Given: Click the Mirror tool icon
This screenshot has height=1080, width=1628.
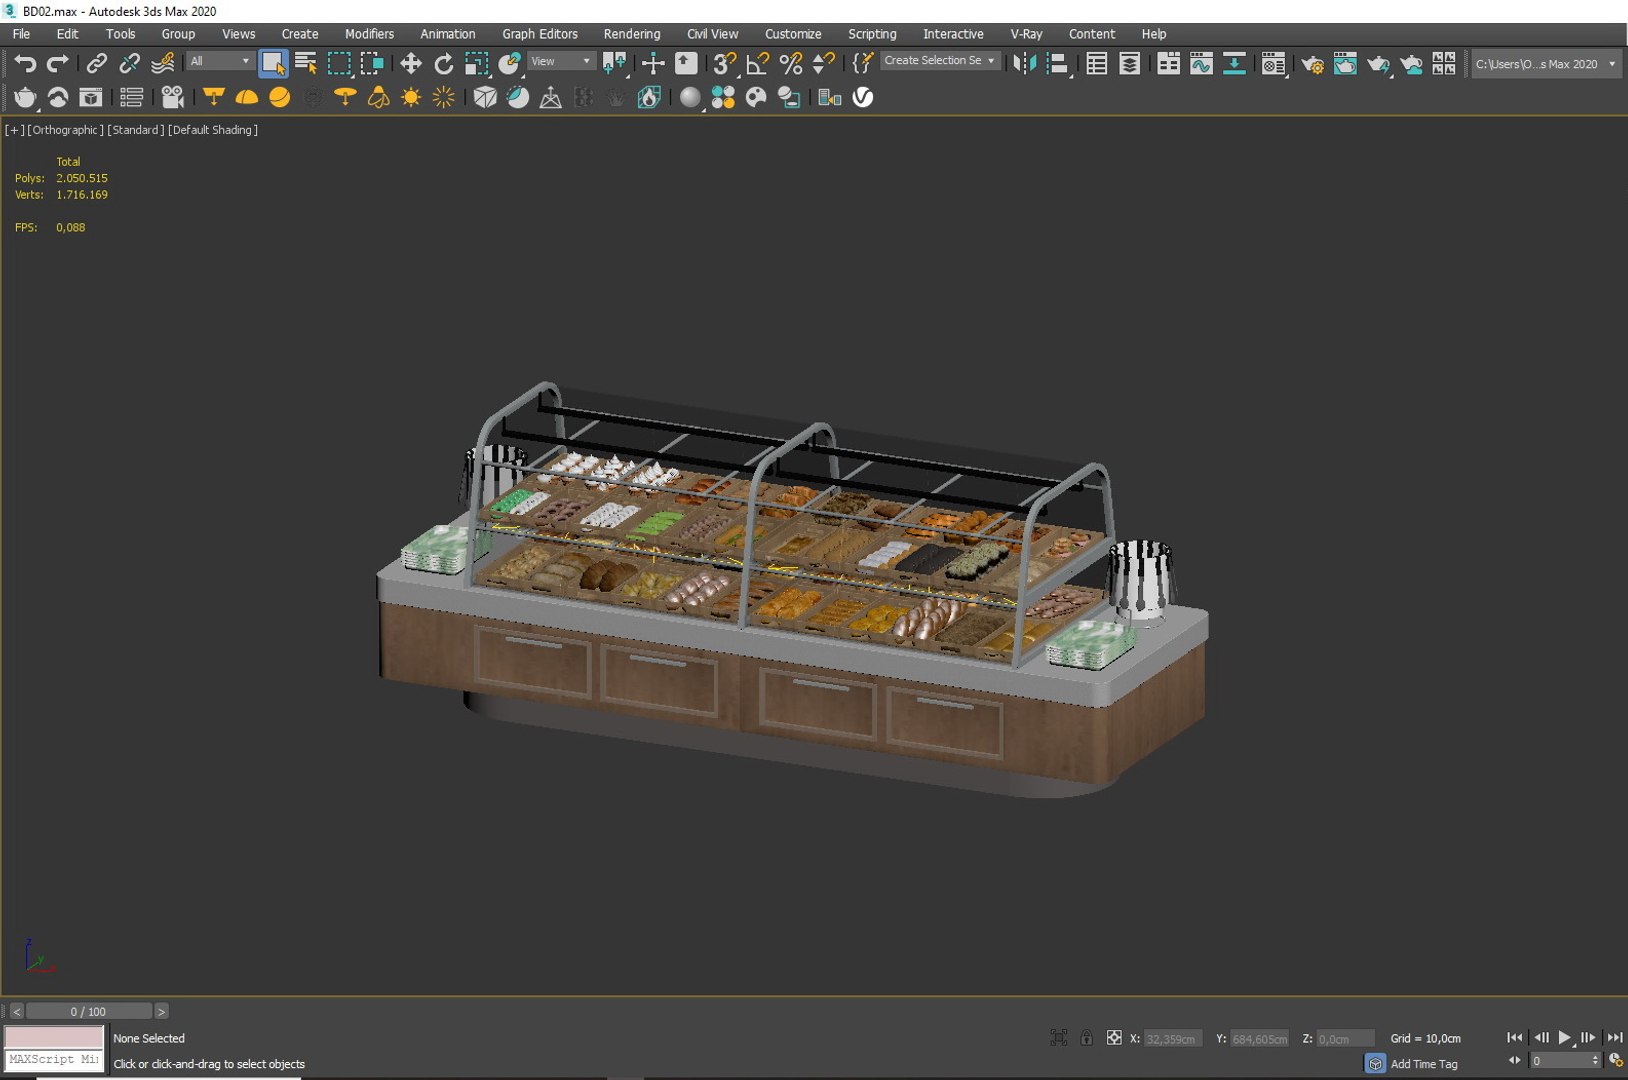Looking at the screenshot, I should pyautogui.click(x=1024, y=64).
